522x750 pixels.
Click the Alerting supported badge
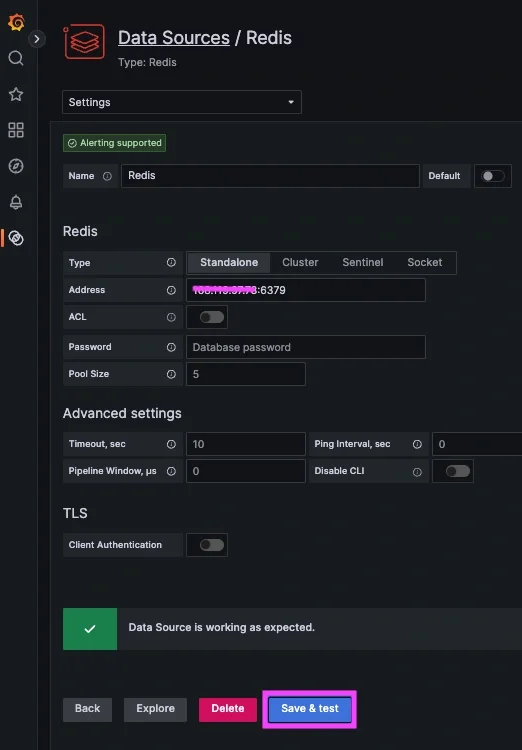tap(114, 143)
